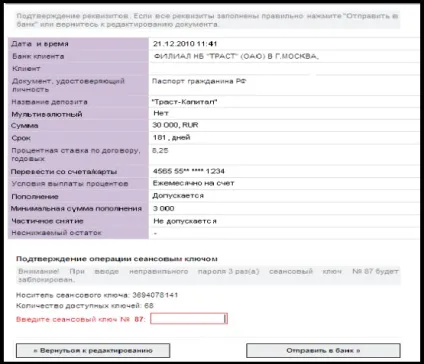Screen dimensions: 424x364
Task: Click the 'Документ, удостоверяющий личность' label
Action: coord(68,85)
